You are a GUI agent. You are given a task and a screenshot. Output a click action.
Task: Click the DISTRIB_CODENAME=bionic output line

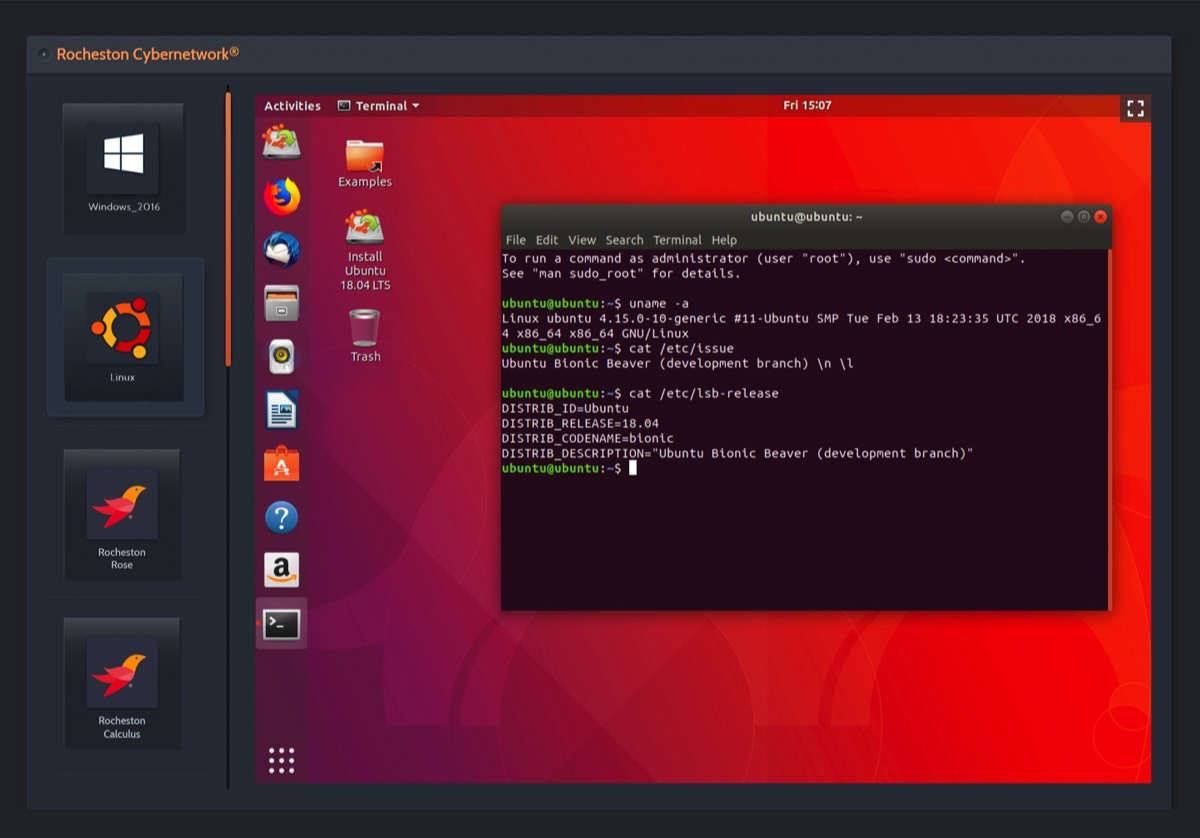588,438
